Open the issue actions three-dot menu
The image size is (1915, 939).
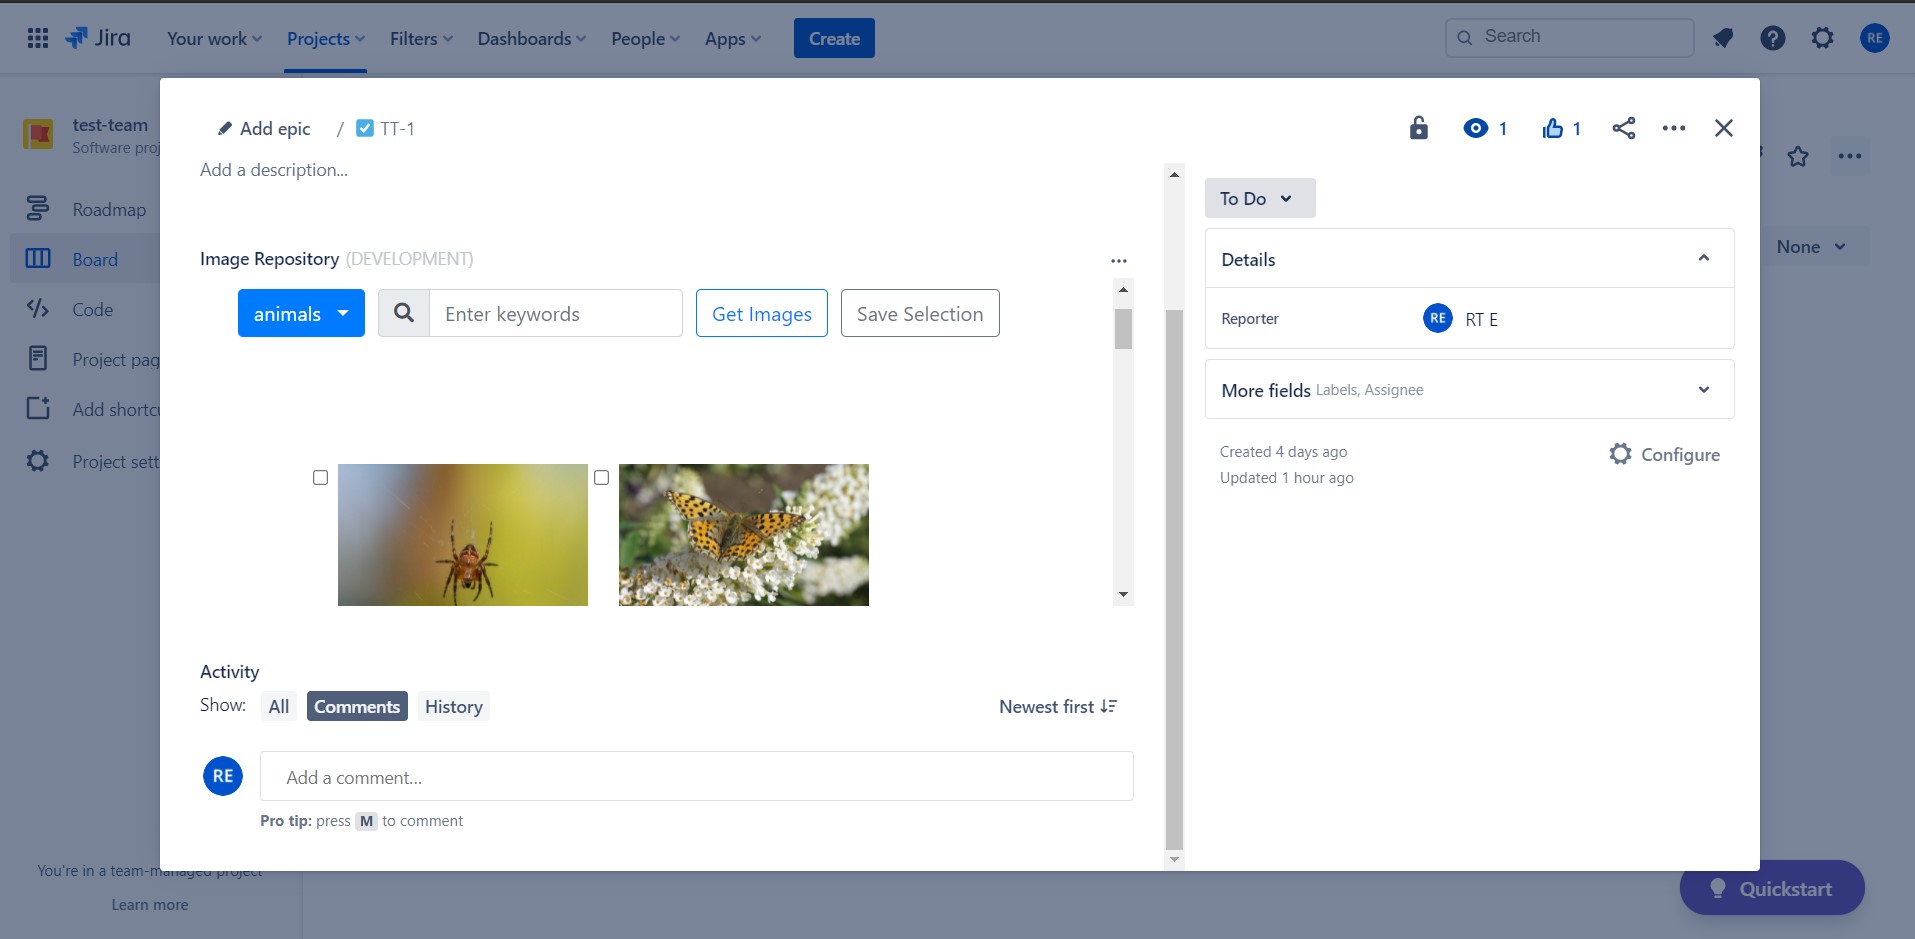(1674, 128)
